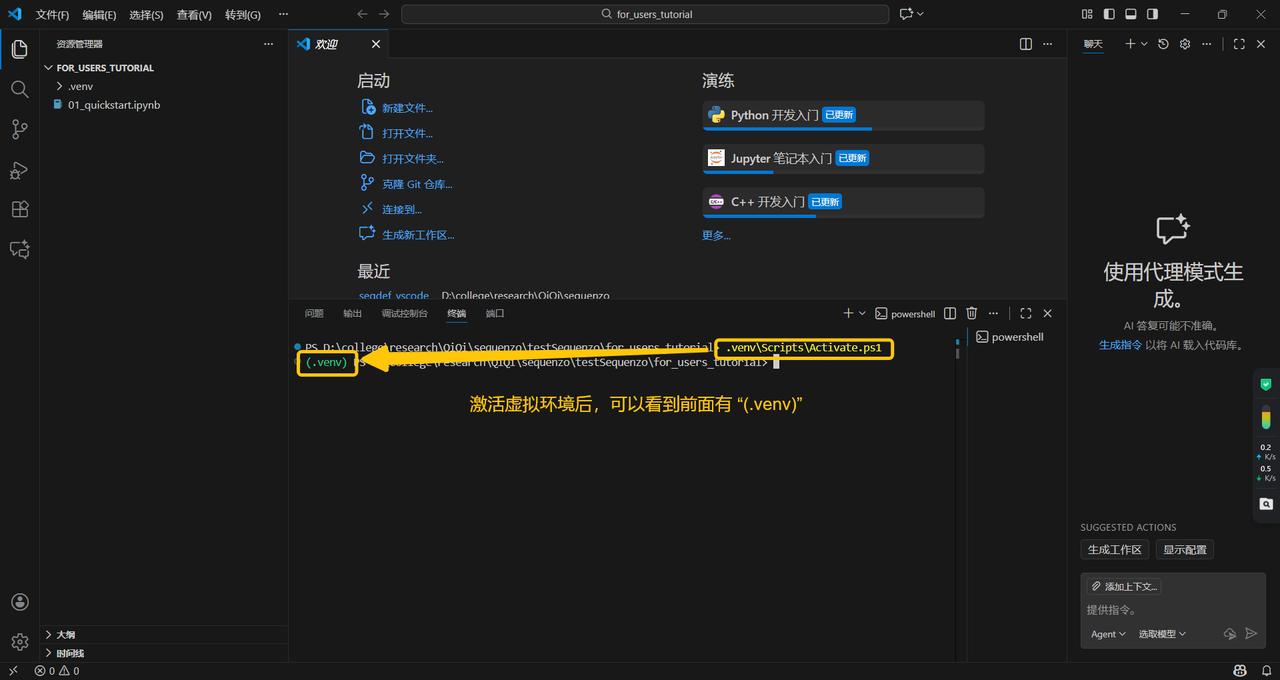Split the terminal panel

pos(950,314)
